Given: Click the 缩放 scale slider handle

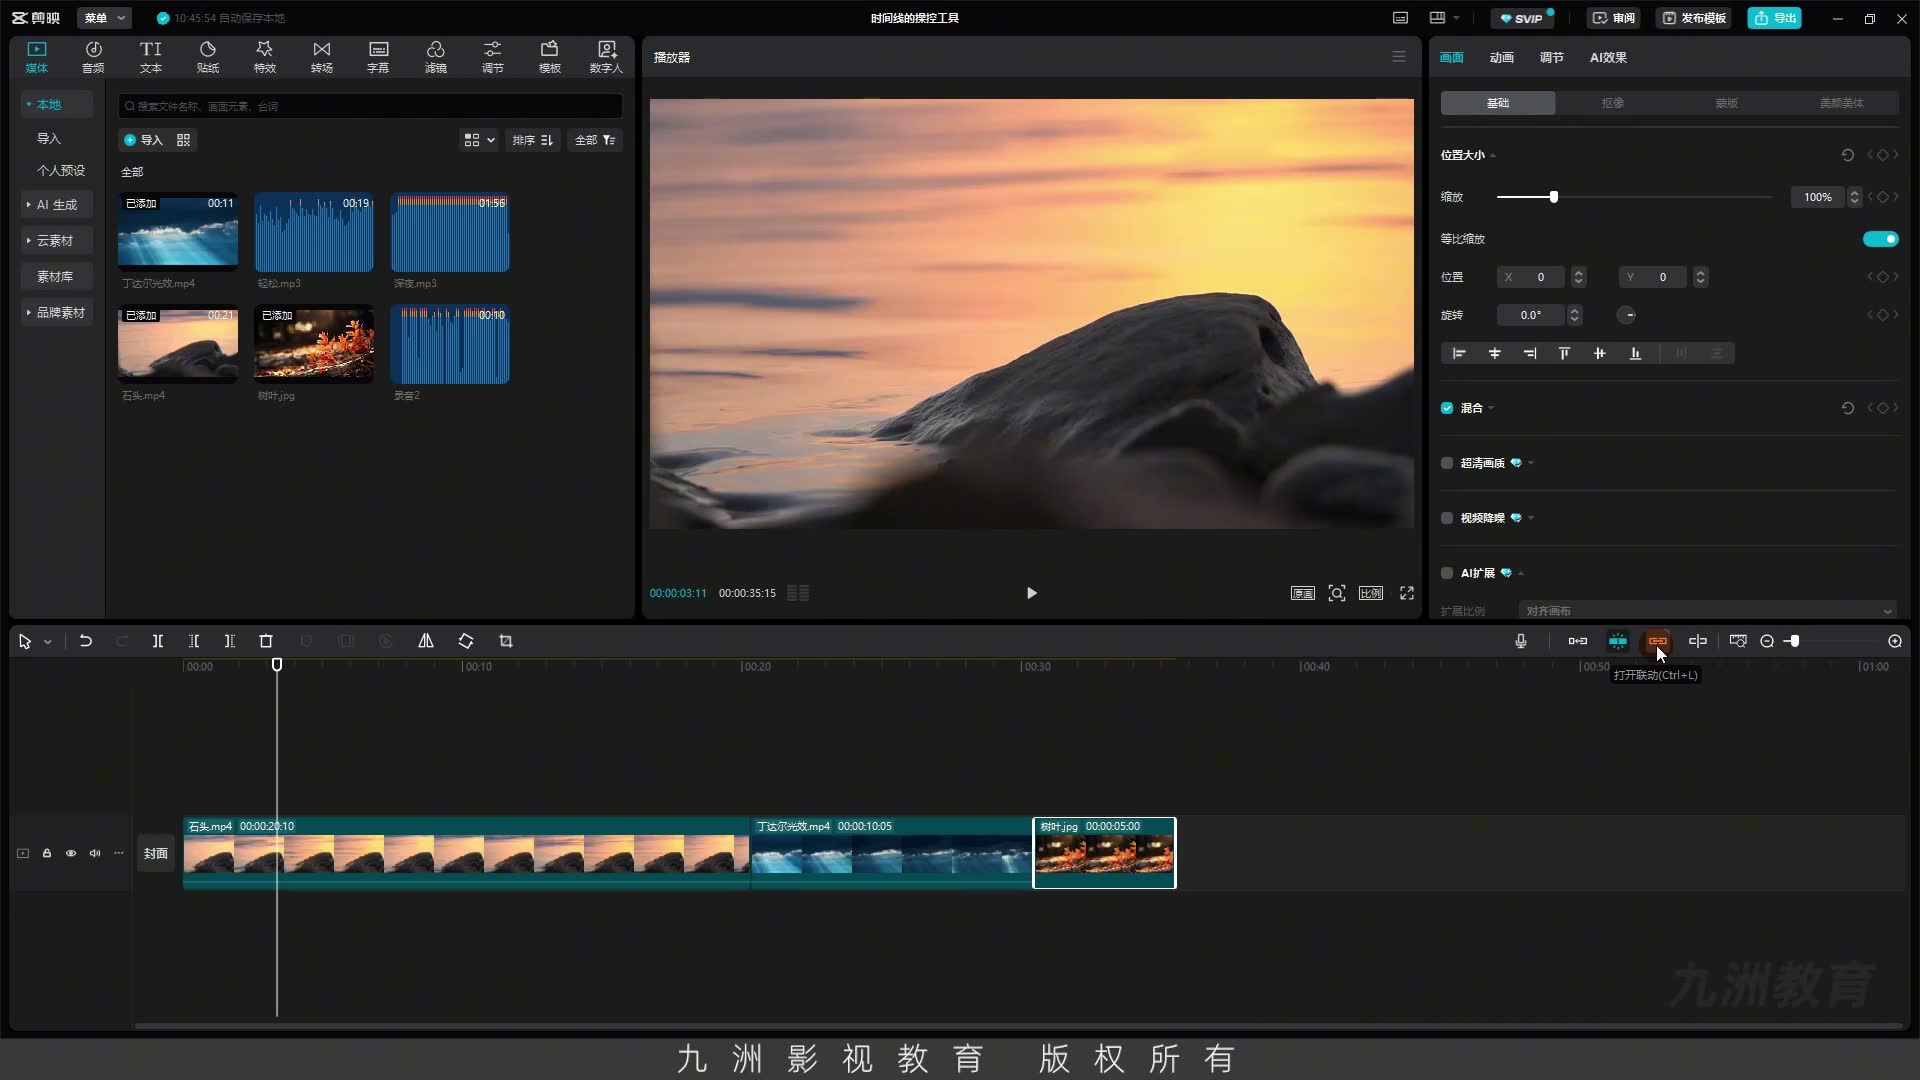Looking at the screenshot, I should (x=1553, y=197).
